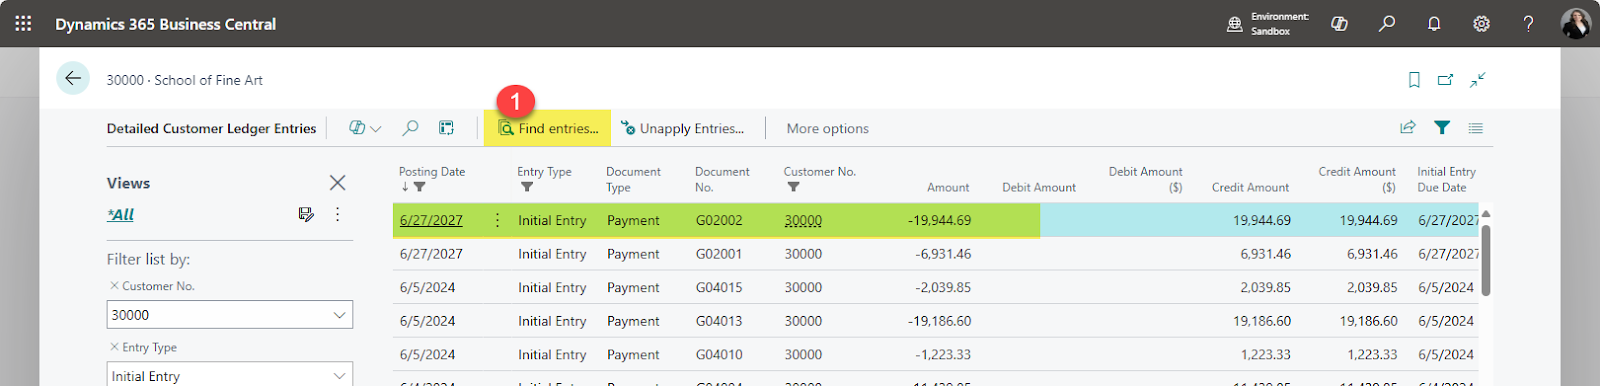Remove the Entry Type filter

click(x=114, y=346)
